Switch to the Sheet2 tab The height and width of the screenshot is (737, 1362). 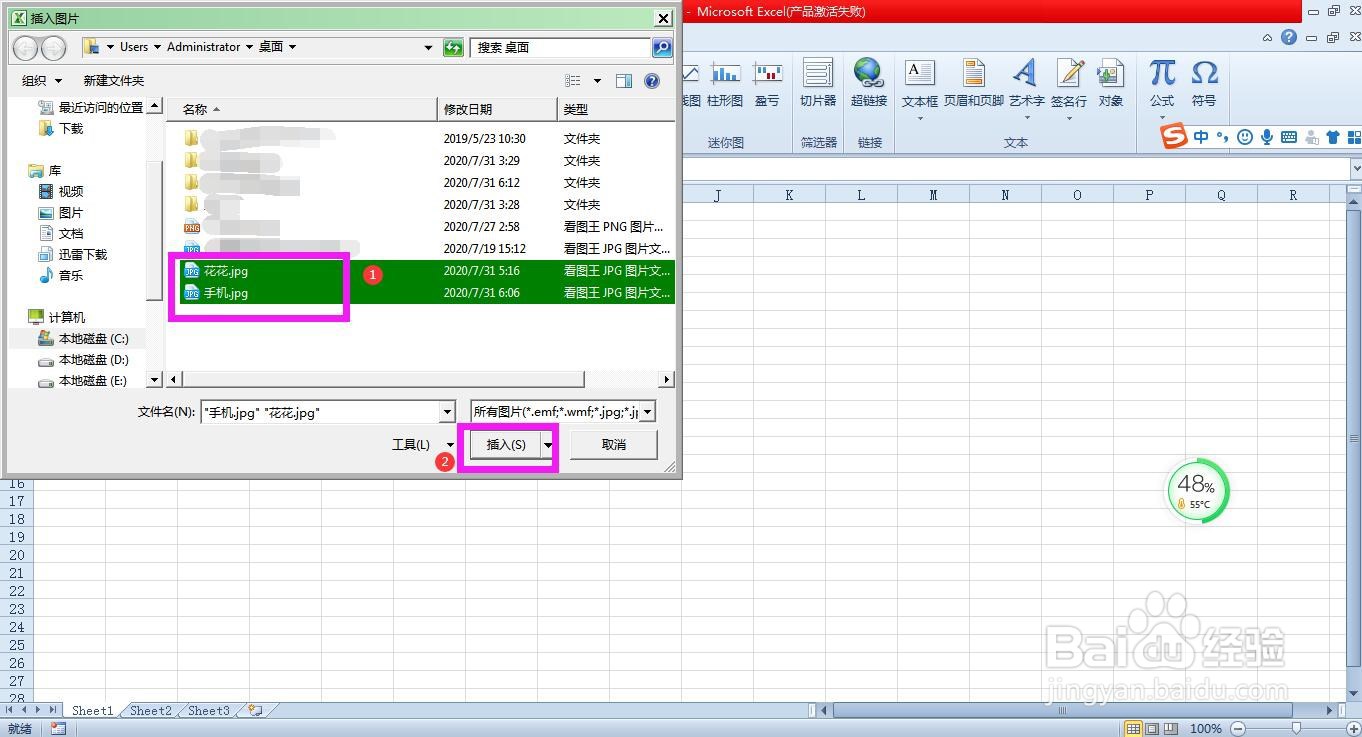(151, 710)
